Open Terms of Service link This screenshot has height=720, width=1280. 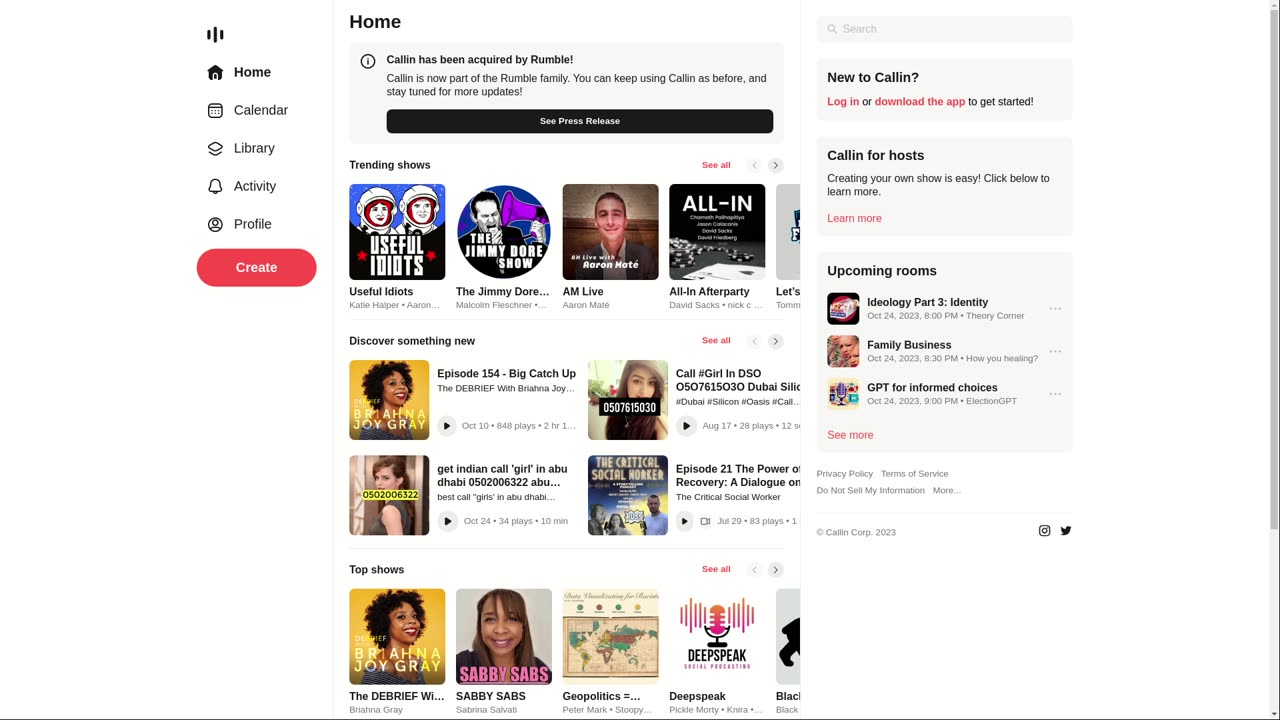point(915,474)
